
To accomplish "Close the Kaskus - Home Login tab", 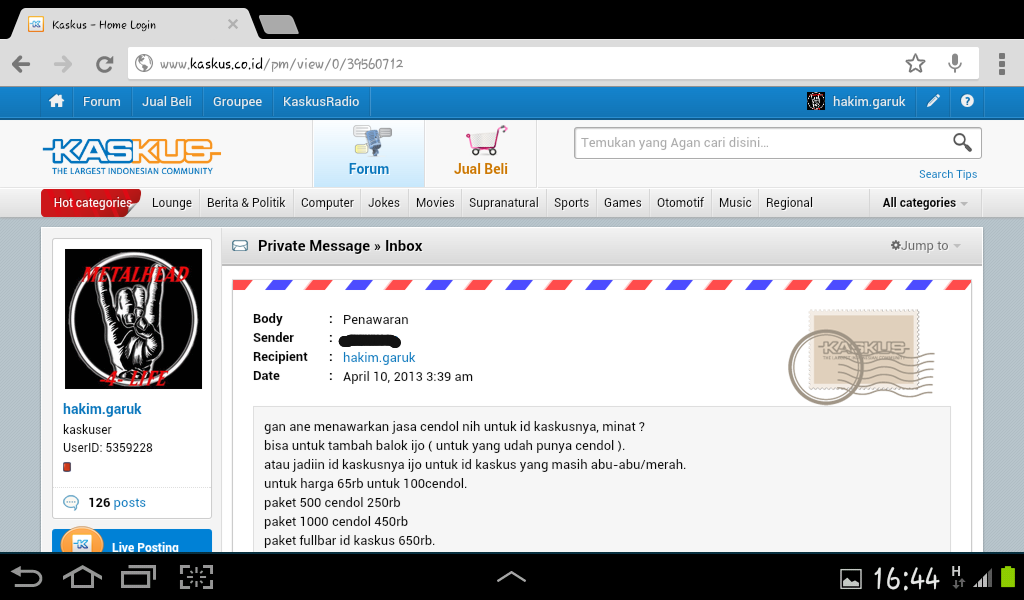I will [232, 24].
